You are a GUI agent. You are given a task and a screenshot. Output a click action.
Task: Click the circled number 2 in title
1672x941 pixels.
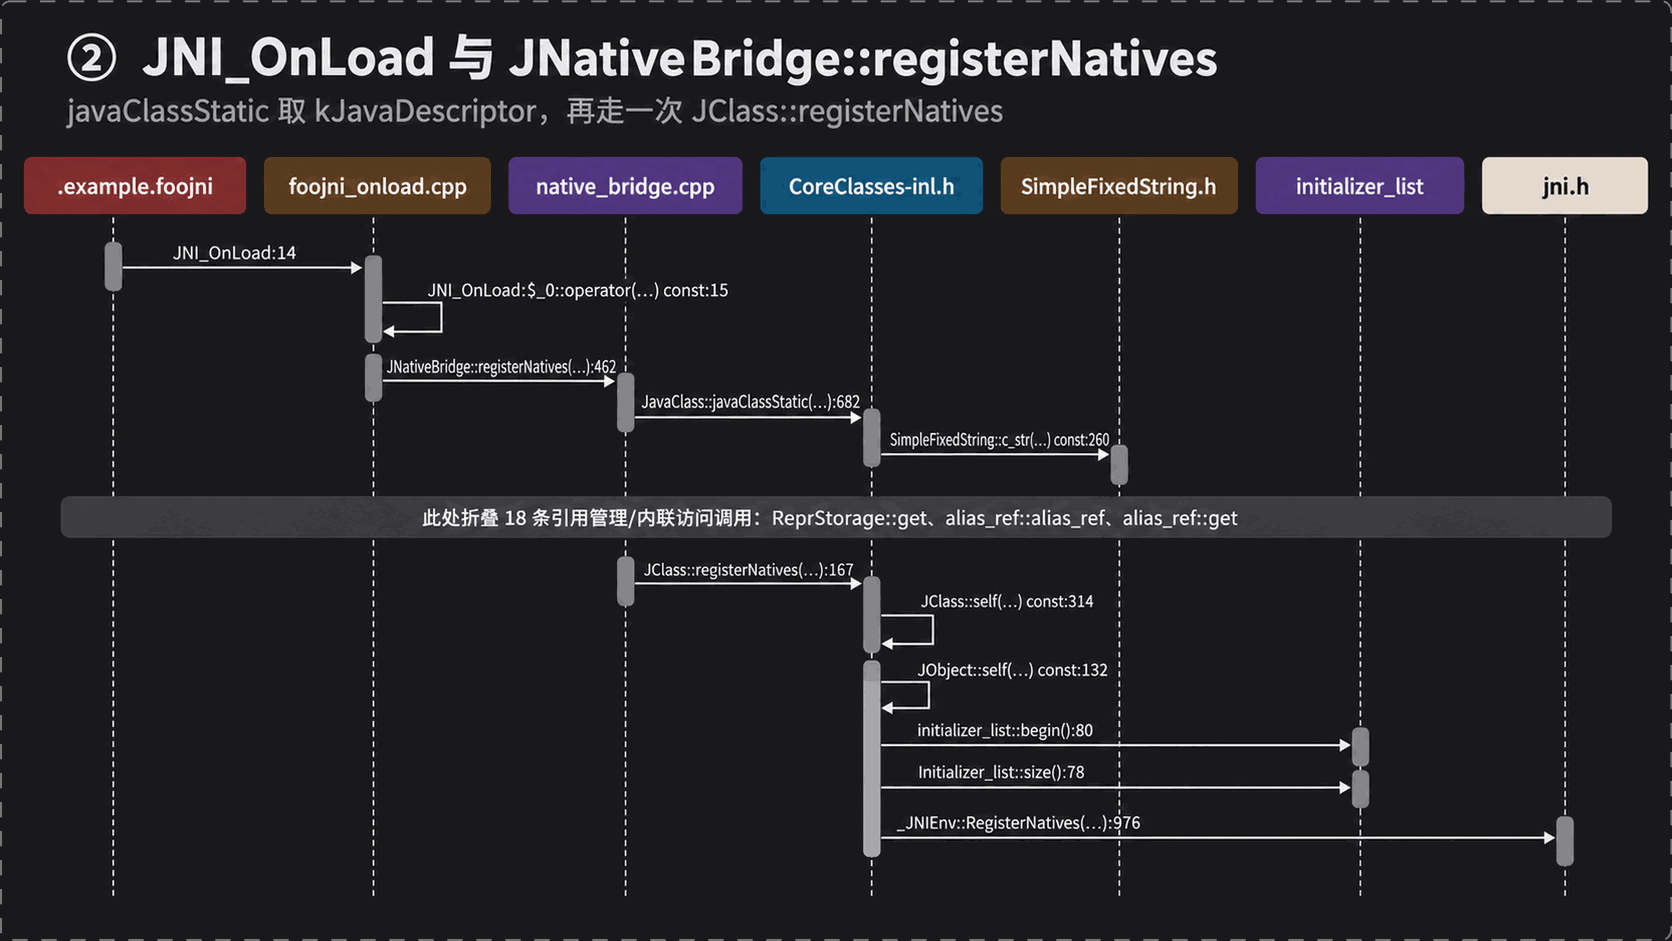coord(92,58)
